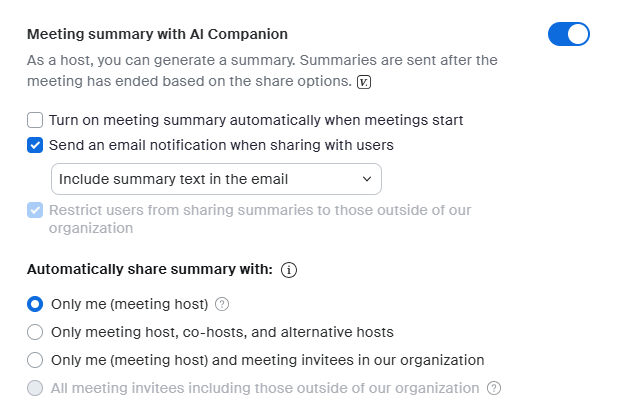Click the "Automatically share summary with:" heading

click(x=149, y=270)
